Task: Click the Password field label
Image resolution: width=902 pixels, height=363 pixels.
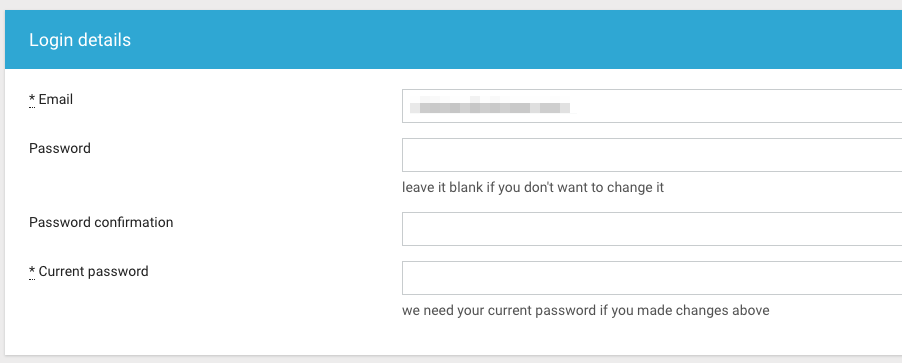Action: pos(60,148)
